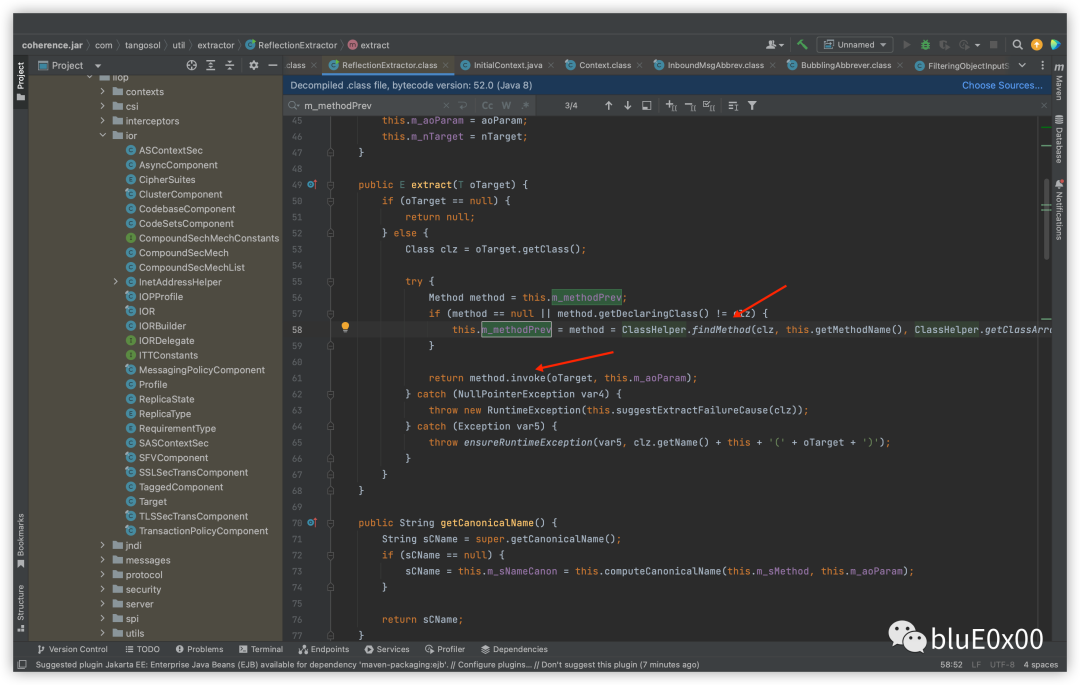Open search filter funnel icon
The height and width of the screenshot is (685, 1080).
(752, 105)
